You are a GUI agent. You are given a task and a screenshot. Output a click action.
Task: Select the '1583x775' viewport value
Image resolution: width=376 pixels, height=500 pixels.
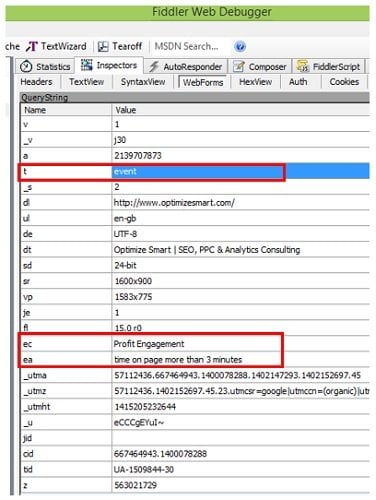[x=133, y=297]
